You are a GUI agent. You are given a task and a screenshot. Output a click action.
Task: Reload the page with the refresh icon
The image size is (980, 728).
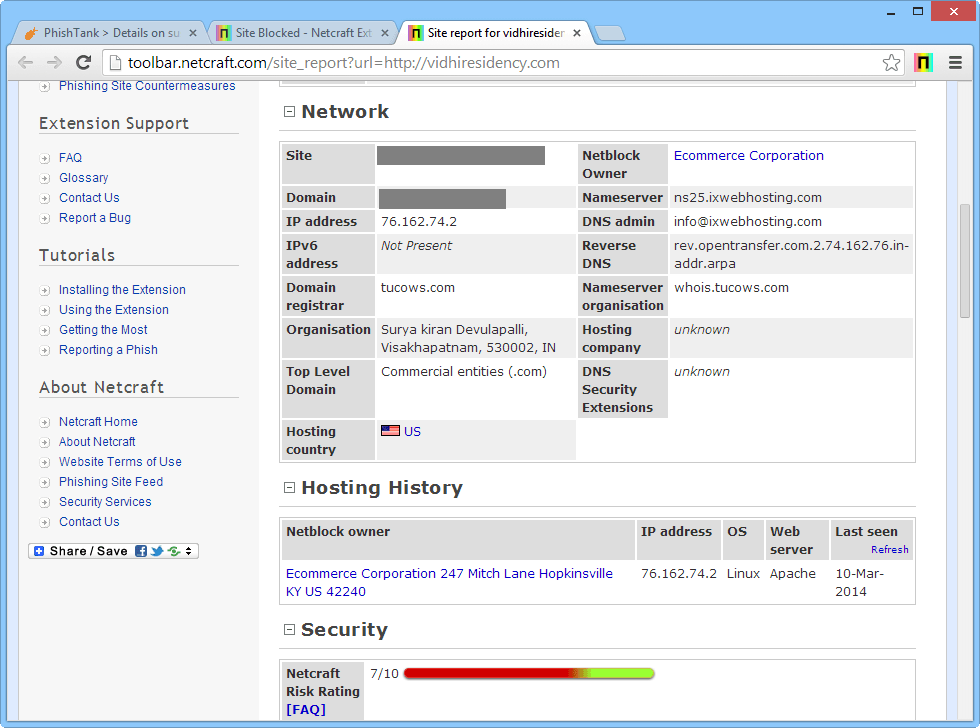coord(84,62)
